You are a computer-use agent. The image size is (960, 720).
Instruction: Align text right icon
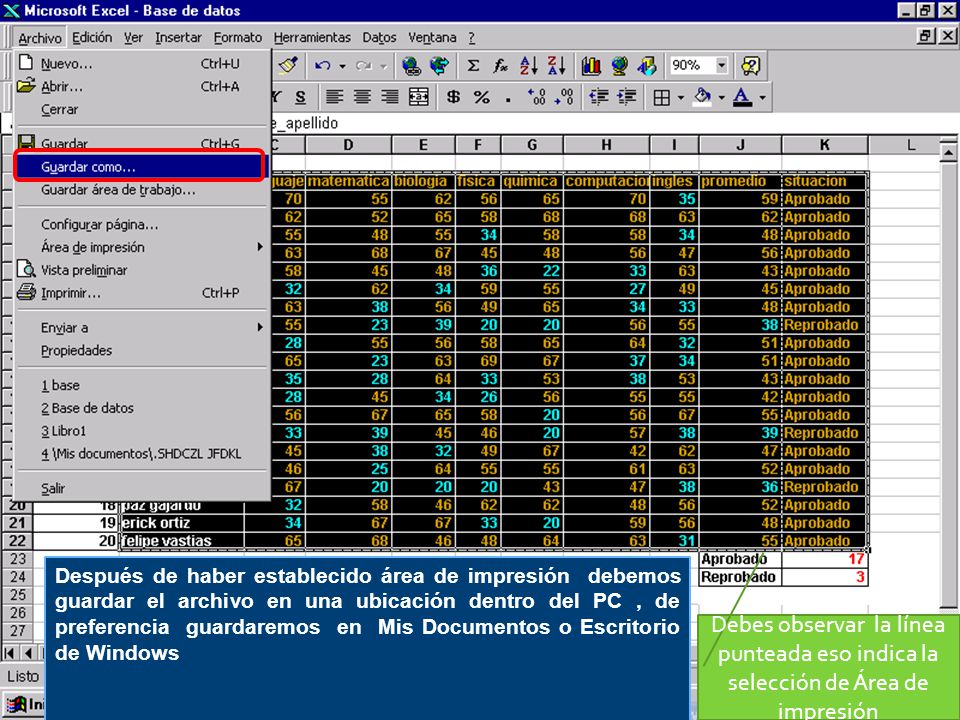[390, 97]
